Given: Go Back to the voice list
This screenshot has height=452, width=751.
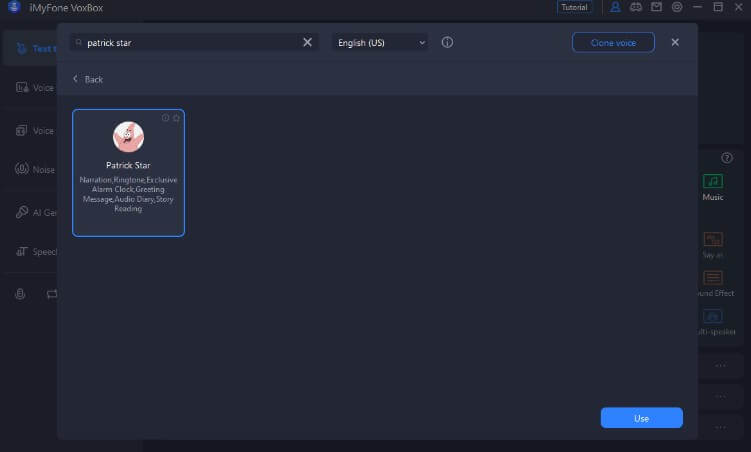Looking at the screenshot, I should pos(88,79).
